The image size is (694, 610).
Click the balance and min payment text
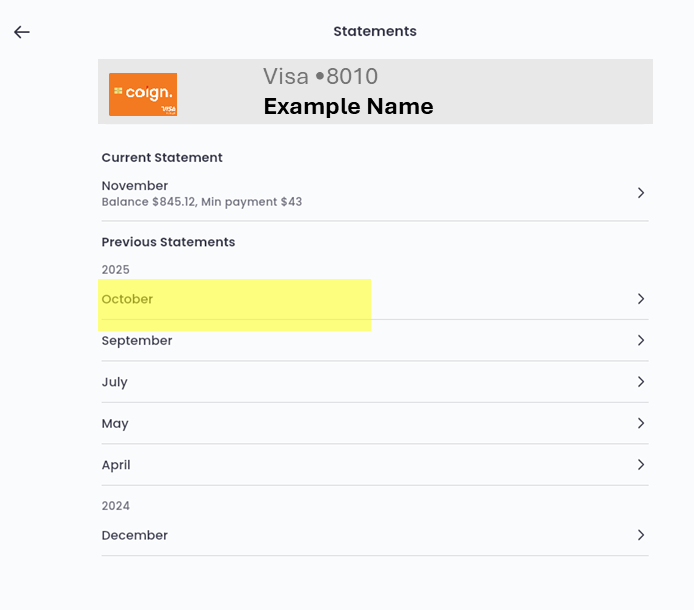pos(202,202)
